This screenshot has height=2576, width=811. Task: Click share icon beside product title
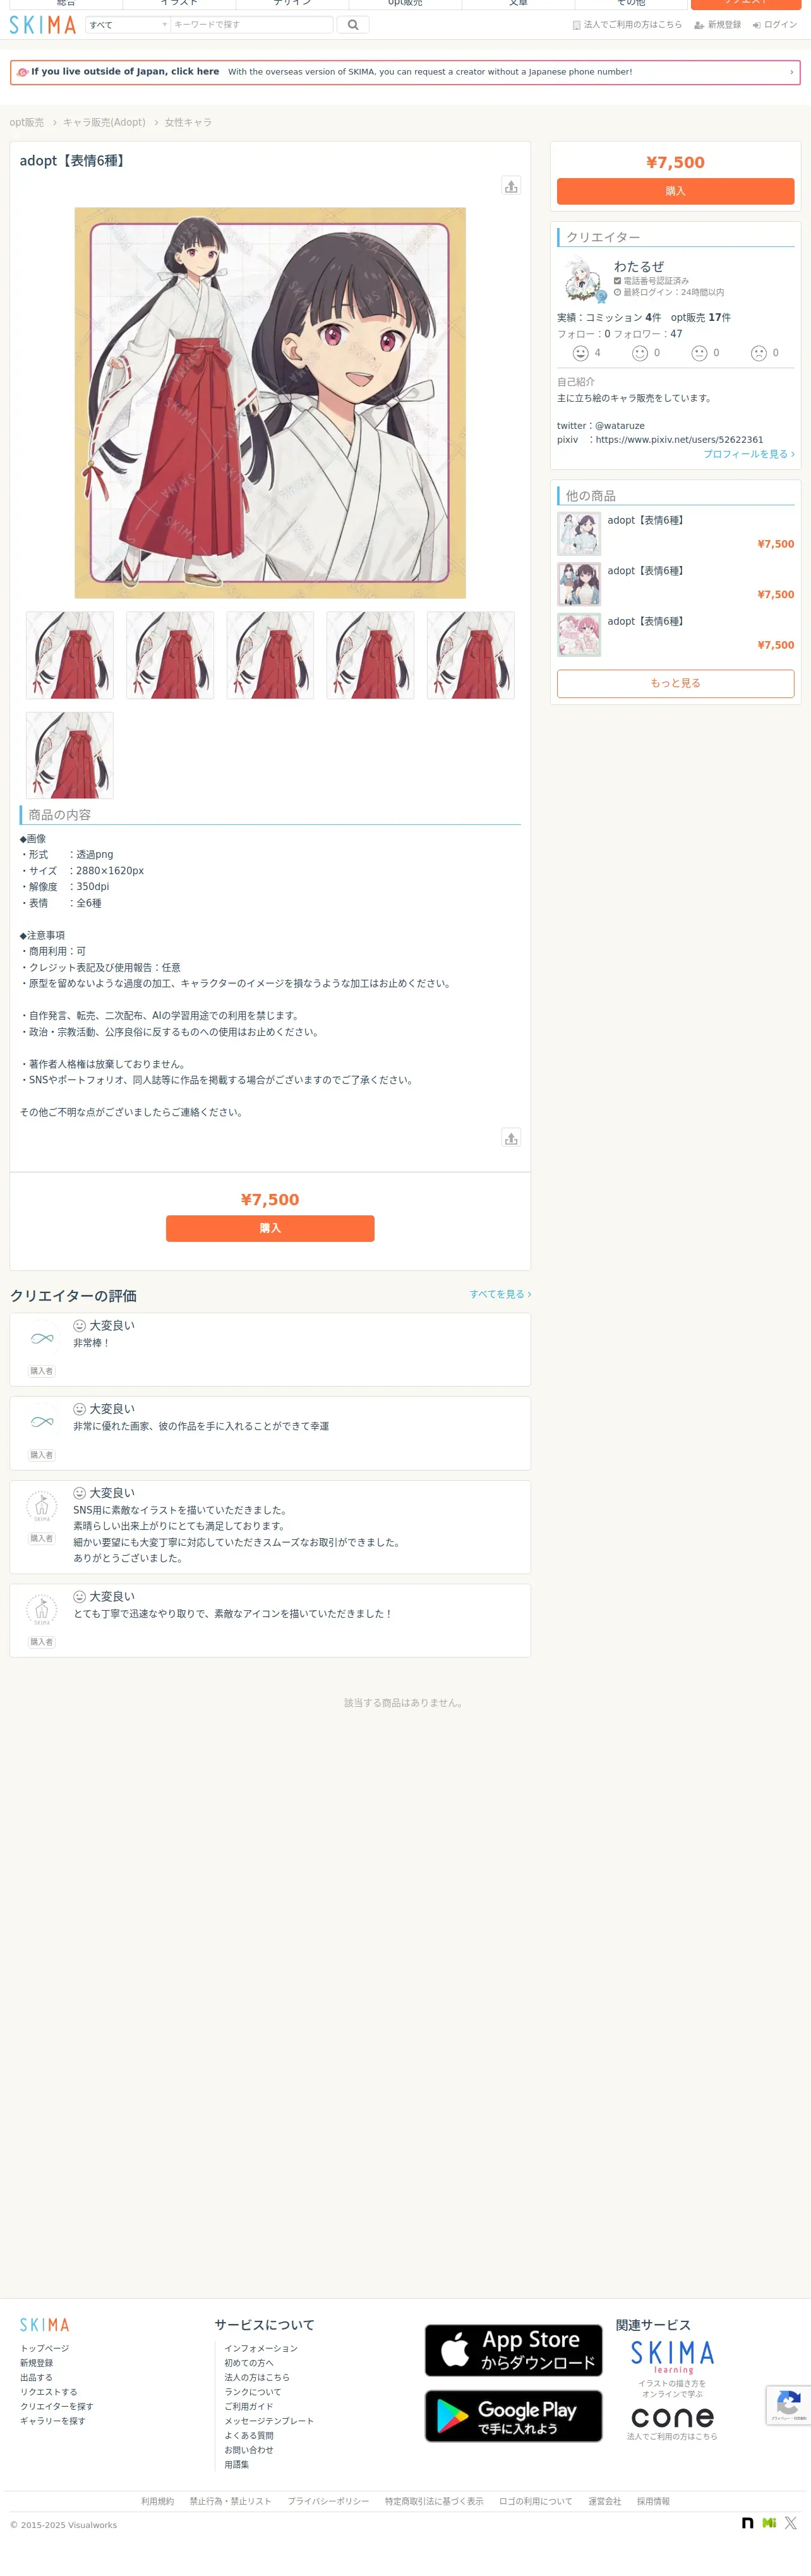(511, 186)
